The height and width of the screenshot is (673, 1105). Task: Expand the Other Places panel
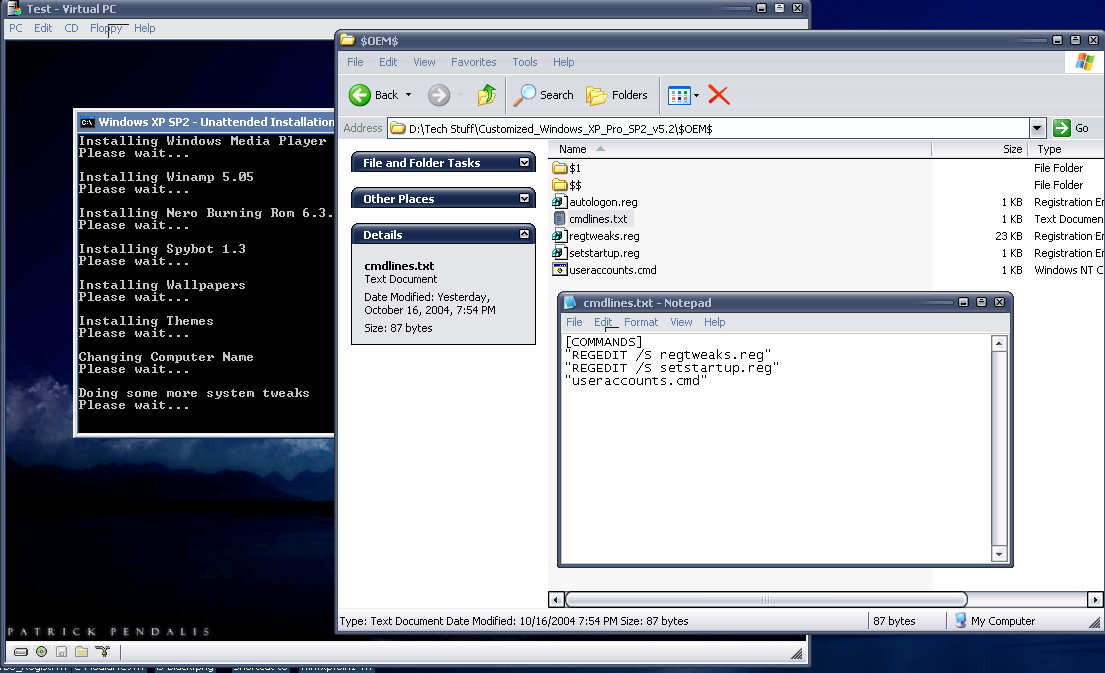click(x=524, y=198)
